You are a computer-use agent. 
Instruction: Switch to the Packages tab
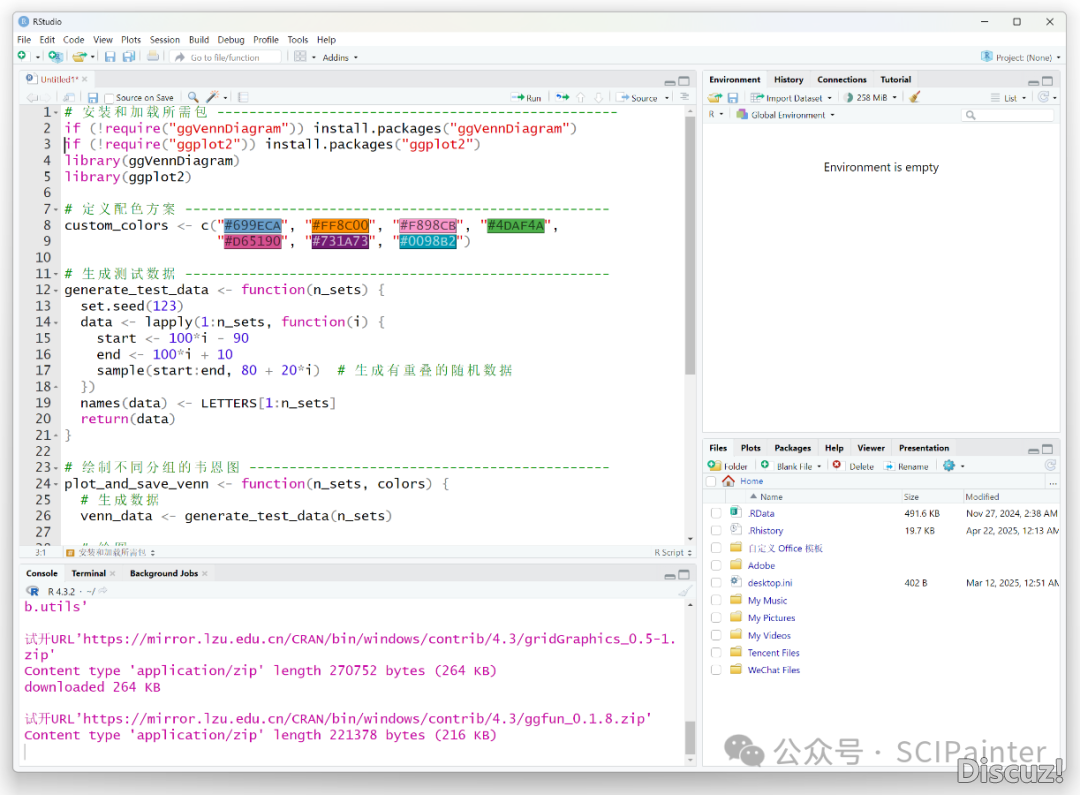click(792, 448)
